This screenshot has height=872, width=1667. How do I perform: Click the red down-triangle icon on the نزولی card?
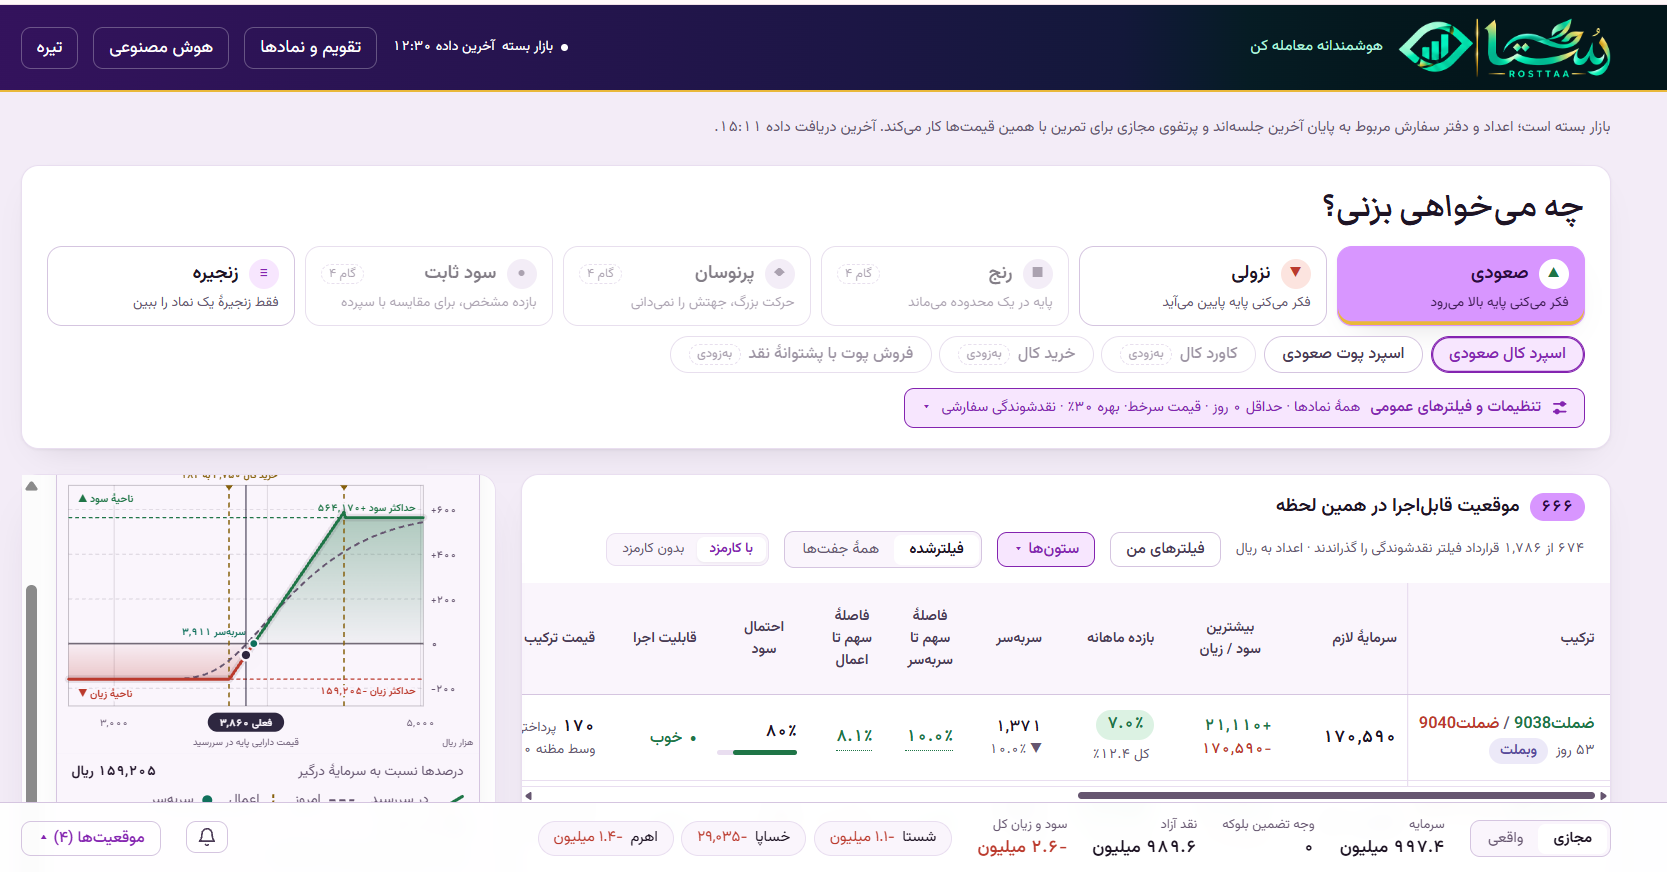coord(1296,273)
